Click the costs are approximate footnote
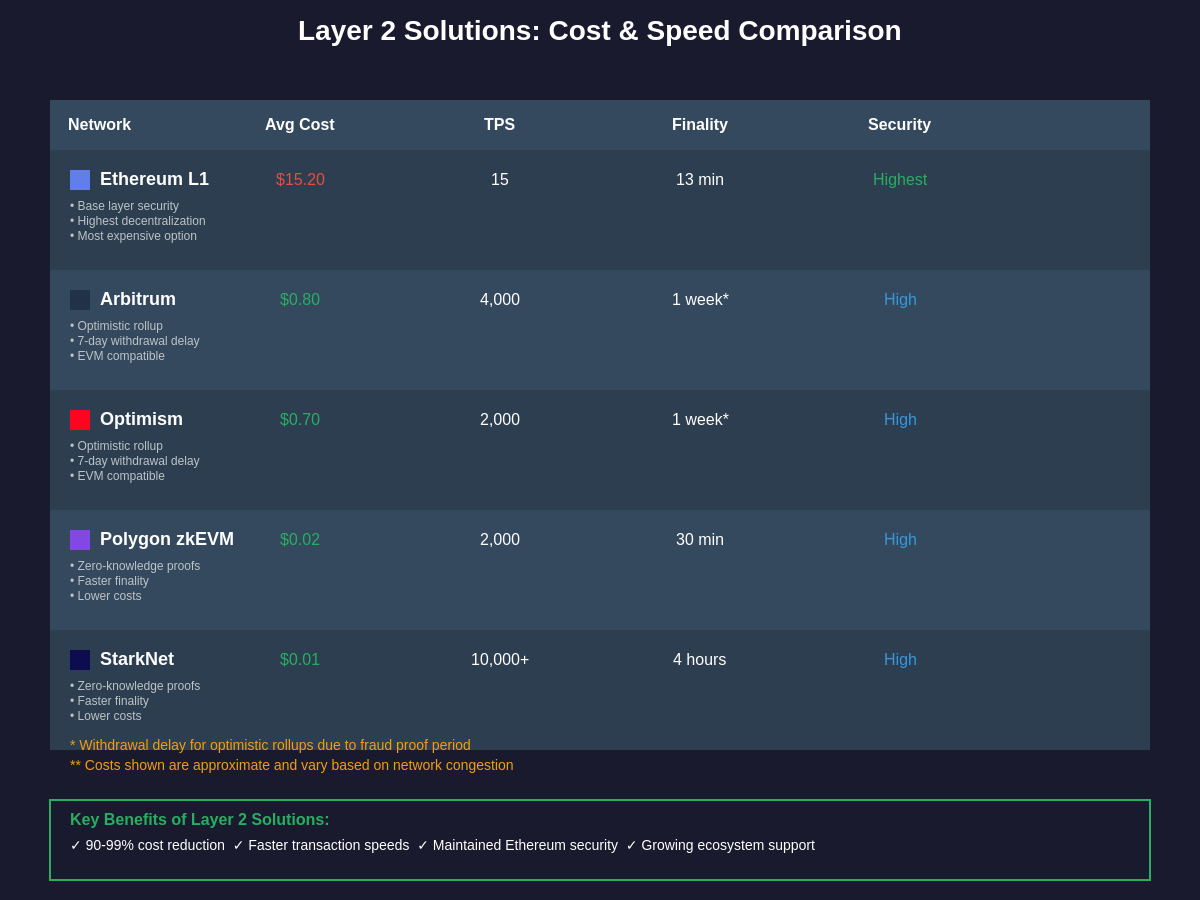The image size is (1200, 900). pyautogui.click(x=292, y=765)
